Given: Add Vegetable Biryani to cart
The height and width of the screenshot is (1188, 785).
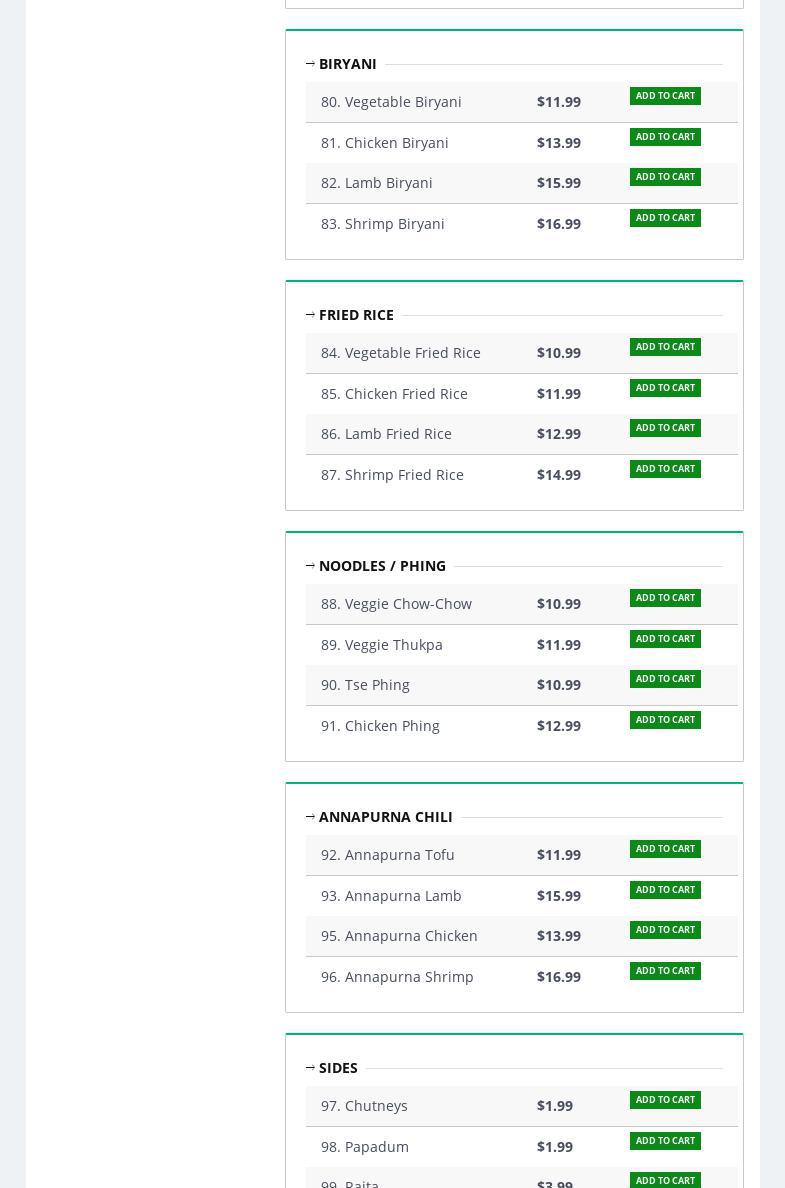Looking at the screenshot, I should (x=665, y=96).
